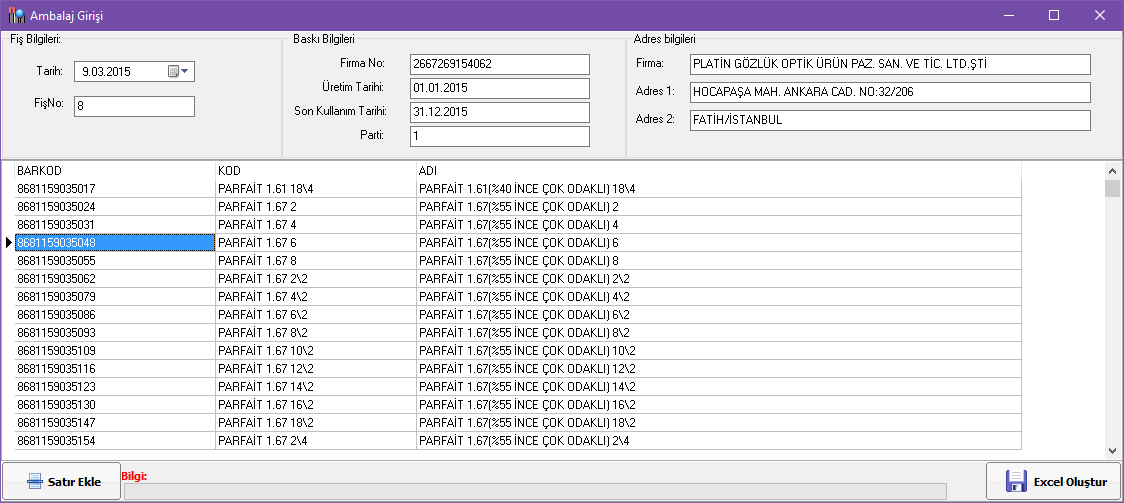Screen dimensions: 1124x503
Task: Click the Üretim Tarihi field 01.01.2015
Action: point(500,88)
